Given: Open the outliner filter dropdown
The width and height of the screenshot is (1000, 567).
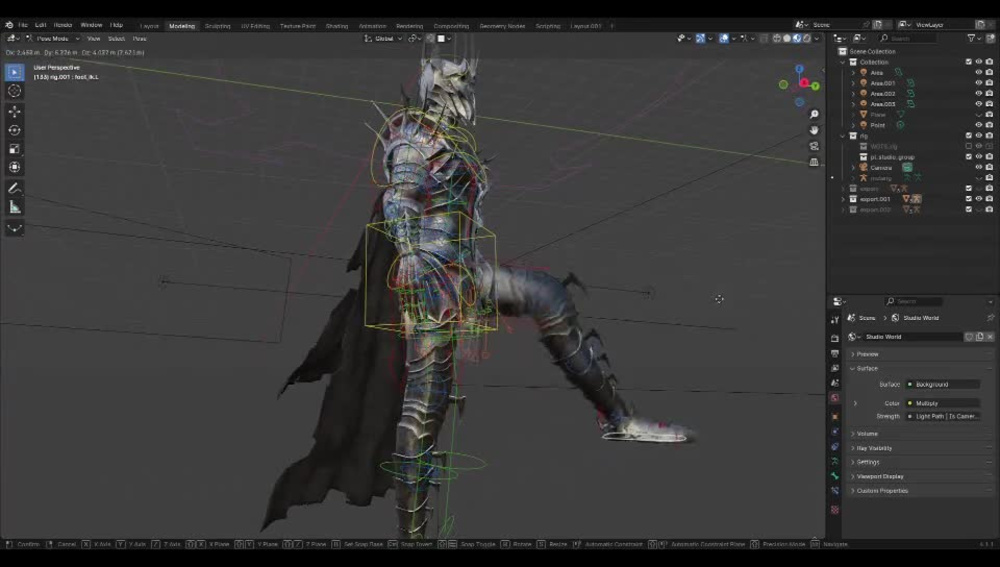Looking at the screenshot, I should (974, 39).
